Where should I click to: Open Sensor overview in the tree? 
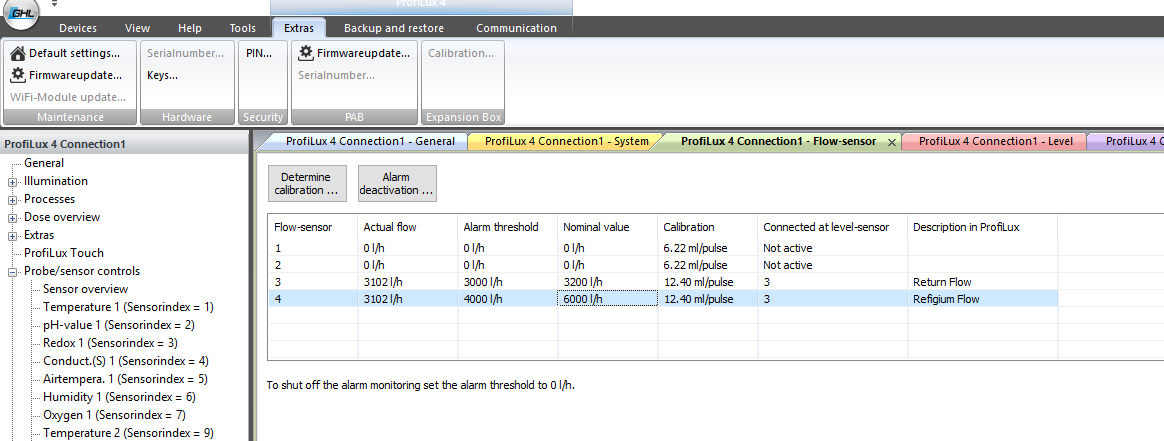[85, 289]
